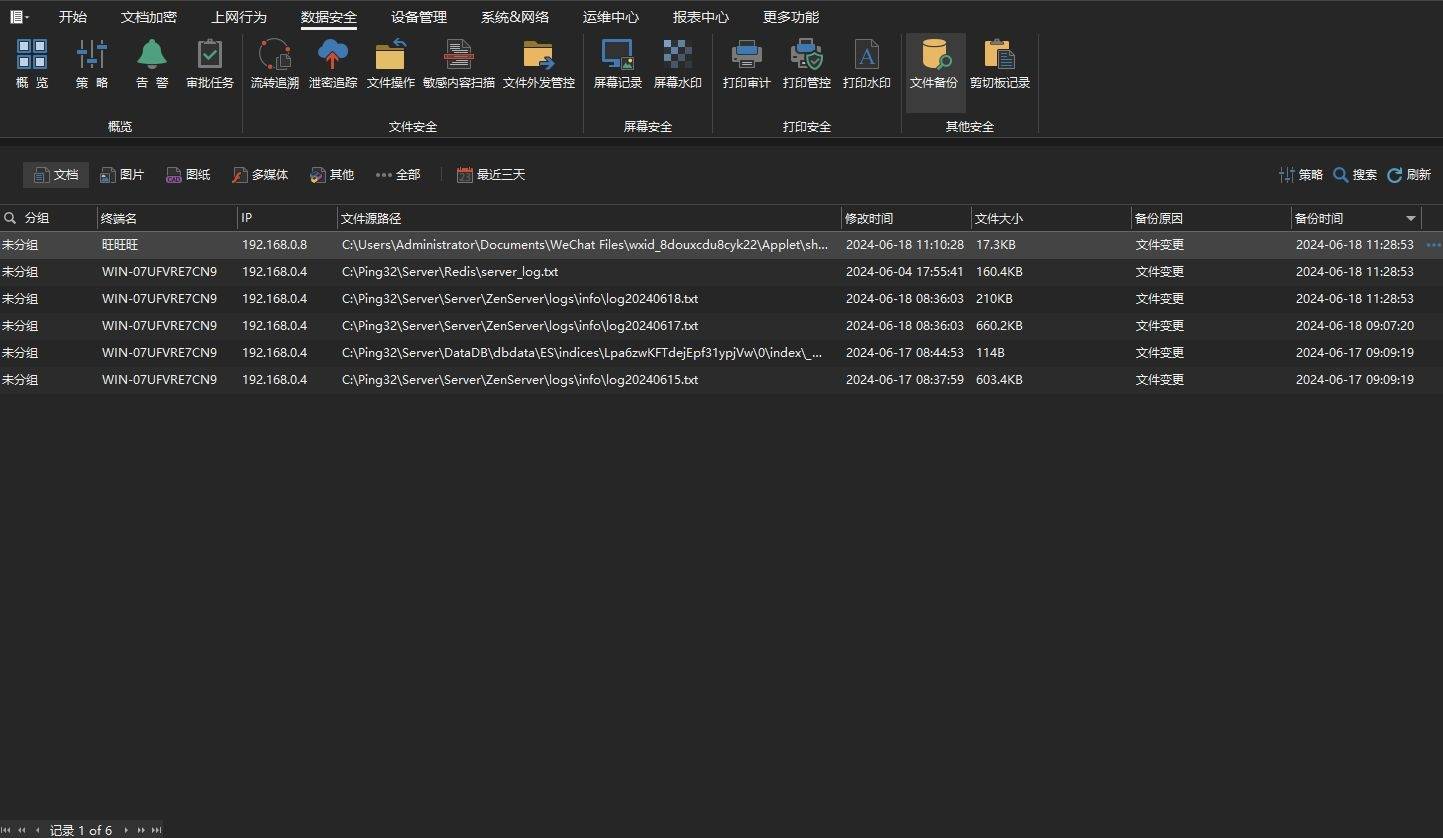Click the 搜索 search button
The height and width of the screenshot is (838, 1443).
coord(1355,175)
